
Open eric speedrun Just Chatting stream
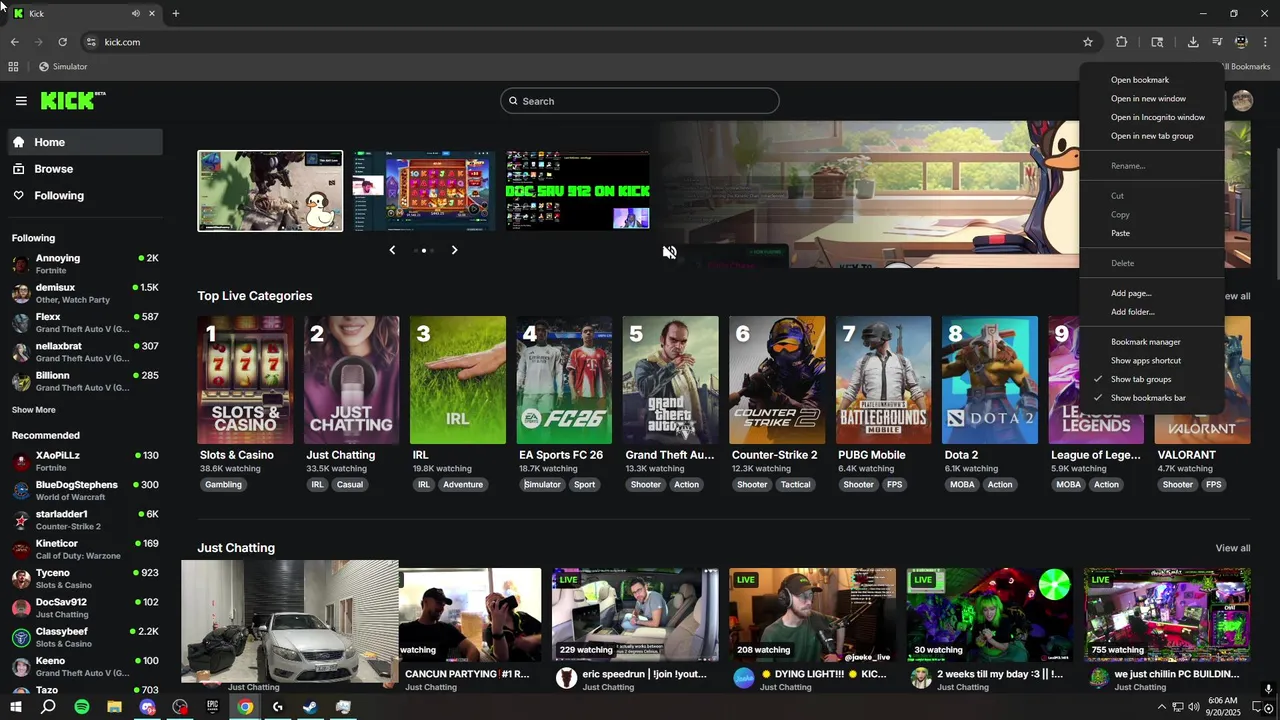[635, 615]
